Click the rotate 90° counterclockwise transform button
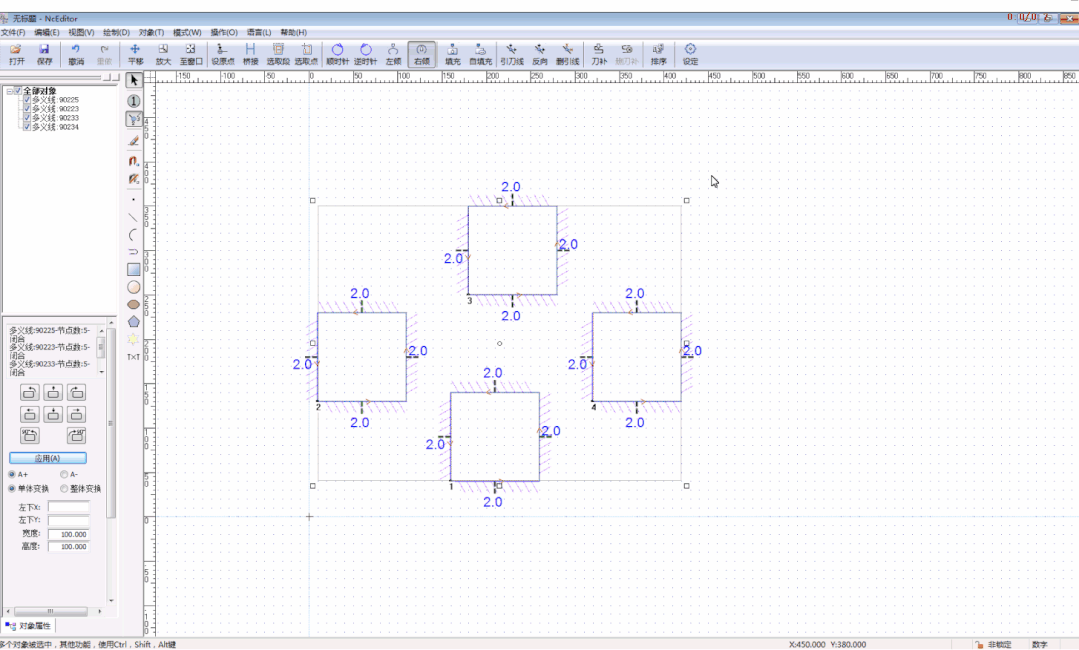This screenshot has width=1079, height=650. (30, 435)
